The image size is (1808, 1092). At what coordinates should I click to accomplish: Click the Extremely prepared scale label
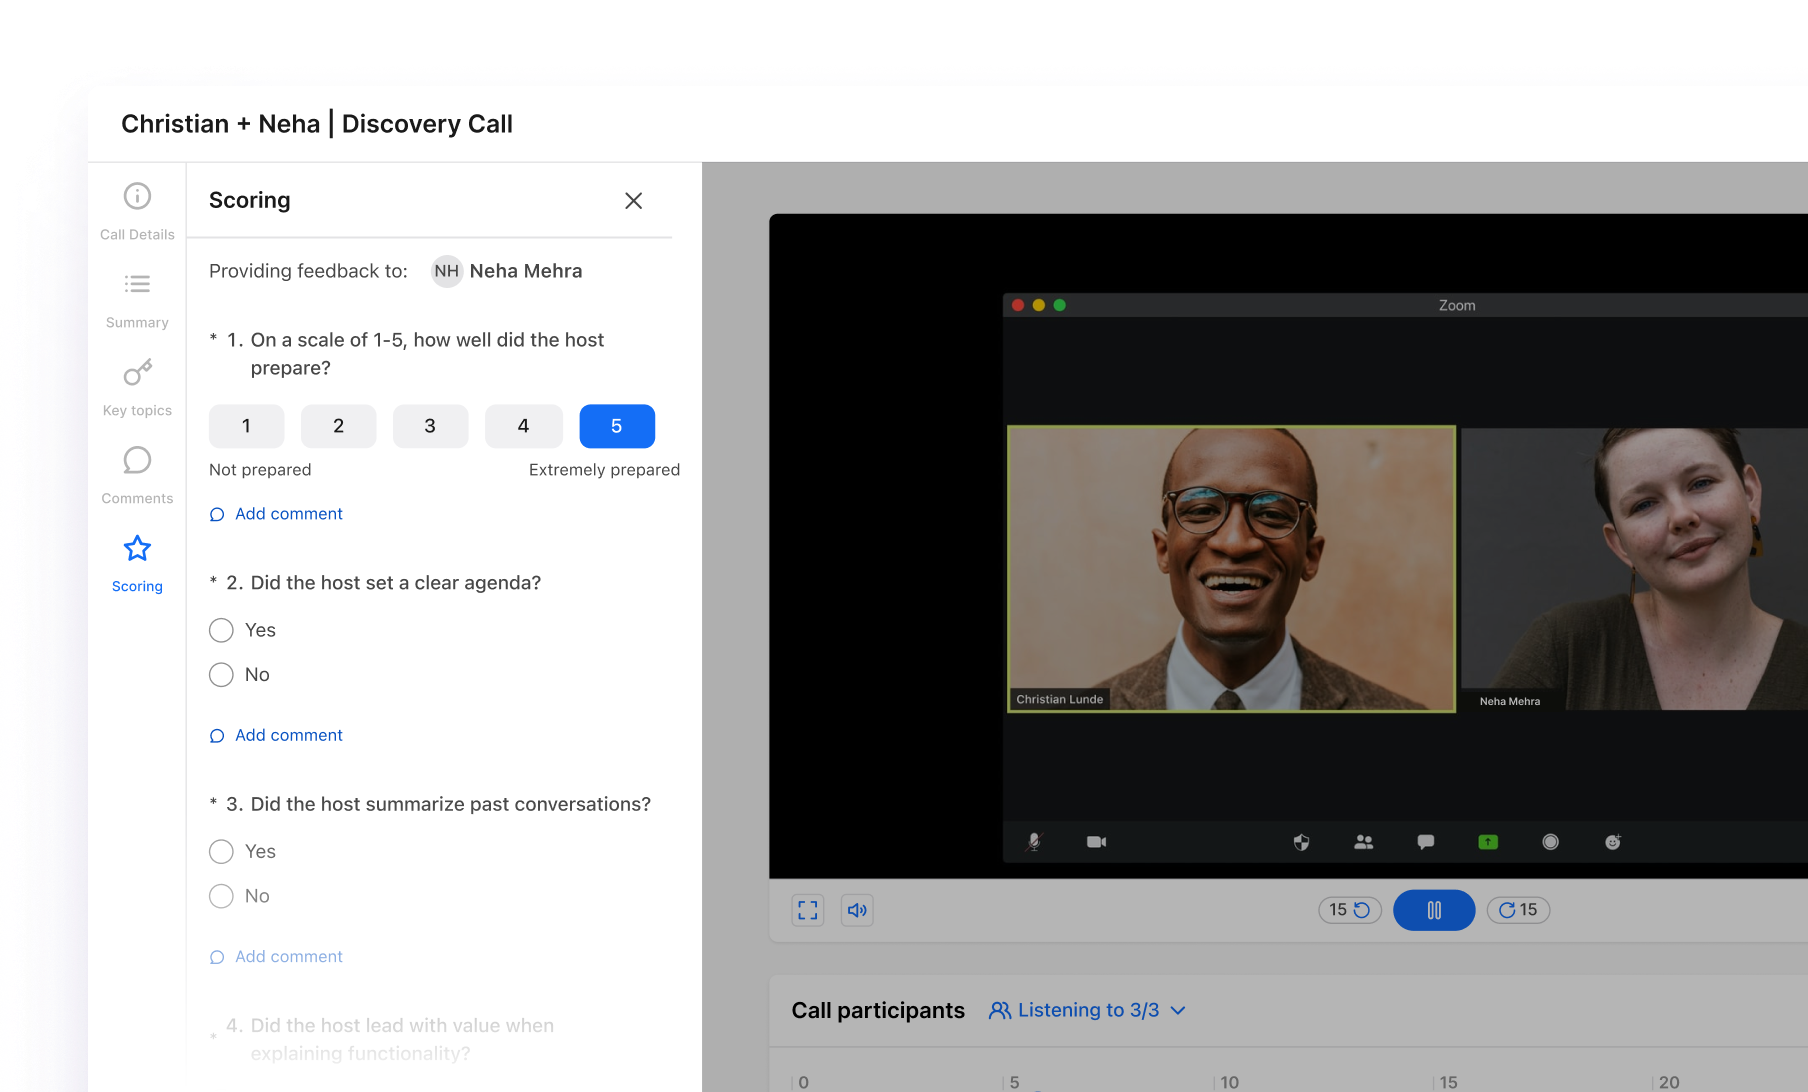pos(604,470)
